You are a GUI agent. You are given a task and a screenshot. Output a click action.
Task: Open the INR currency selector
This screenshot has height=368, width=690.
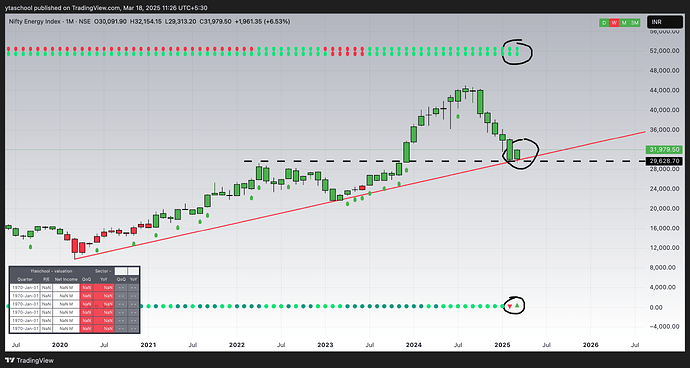pos(664,22)
